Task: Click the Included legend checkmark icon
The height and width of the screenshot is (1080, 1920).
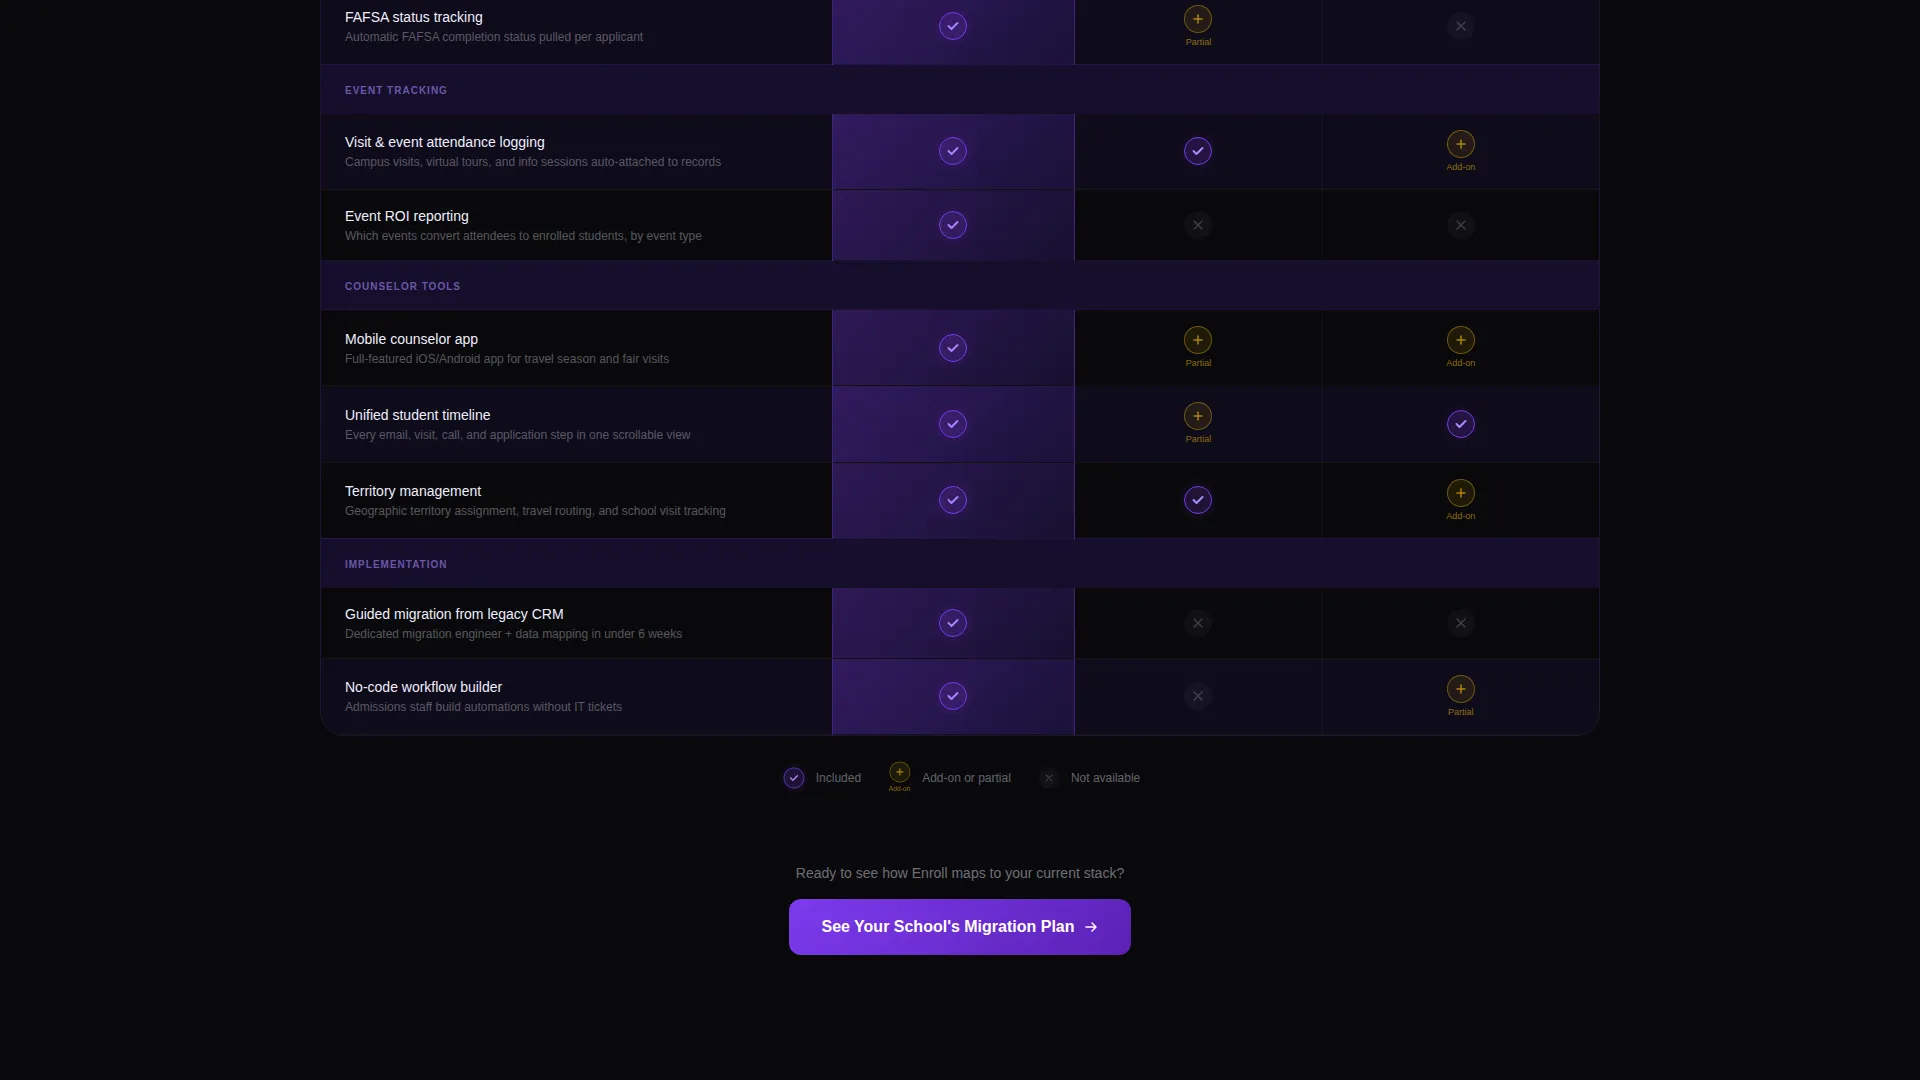Action: point(793,778)
